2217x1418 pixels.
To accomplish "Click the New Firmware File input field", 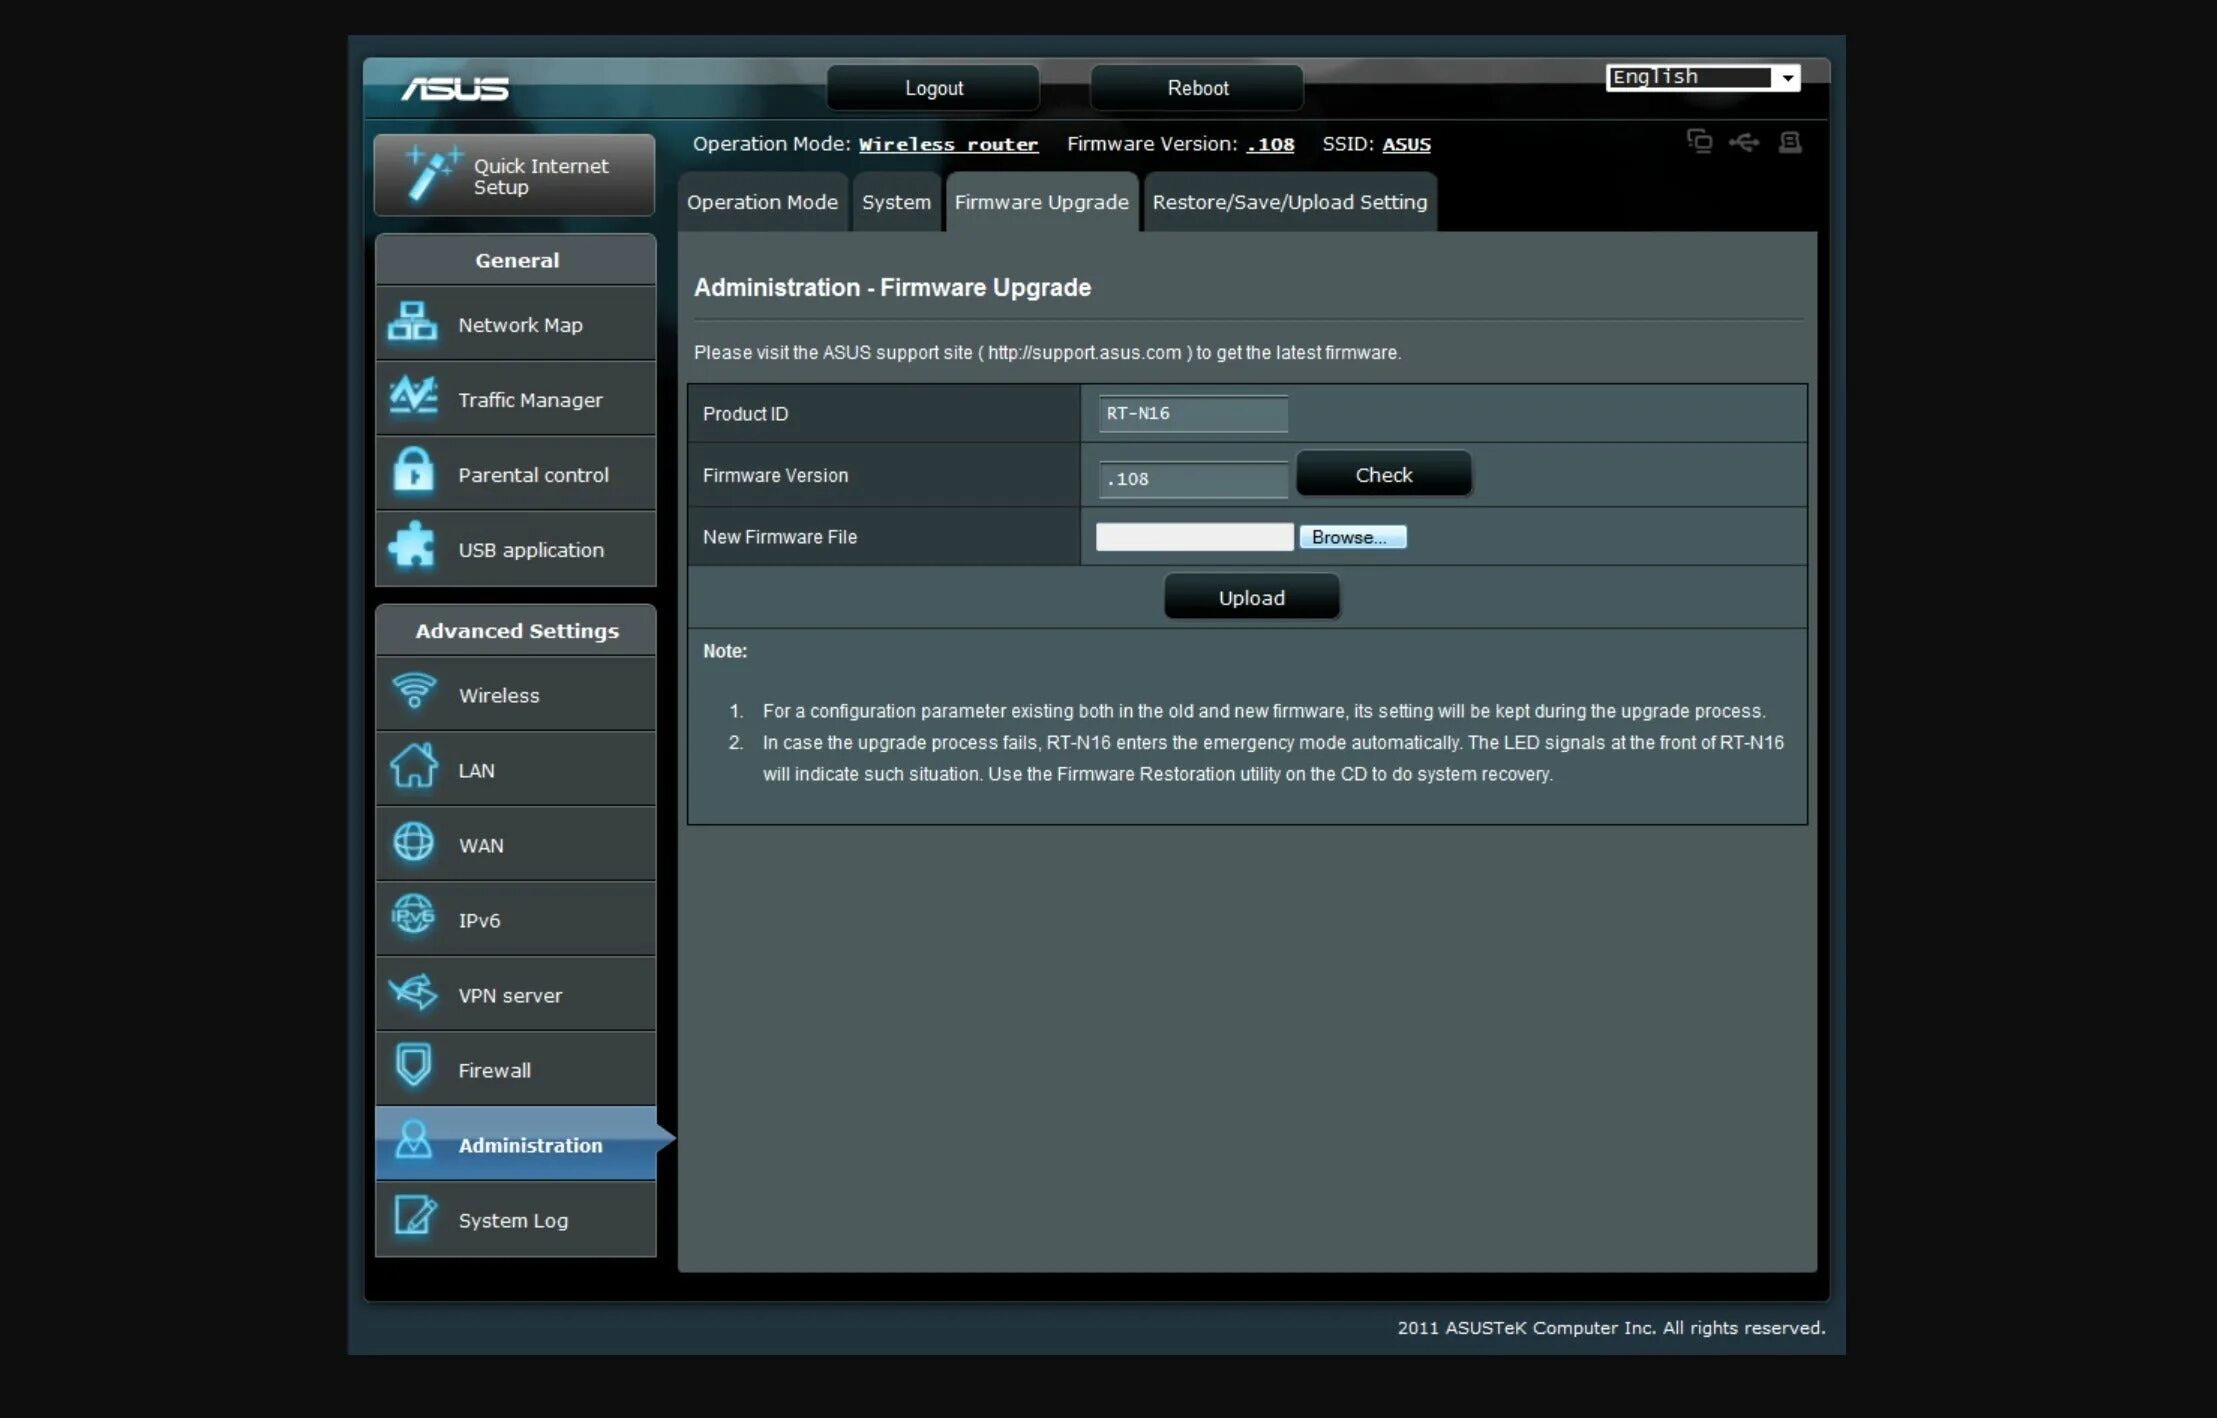I will click(x=1191, y=536).
